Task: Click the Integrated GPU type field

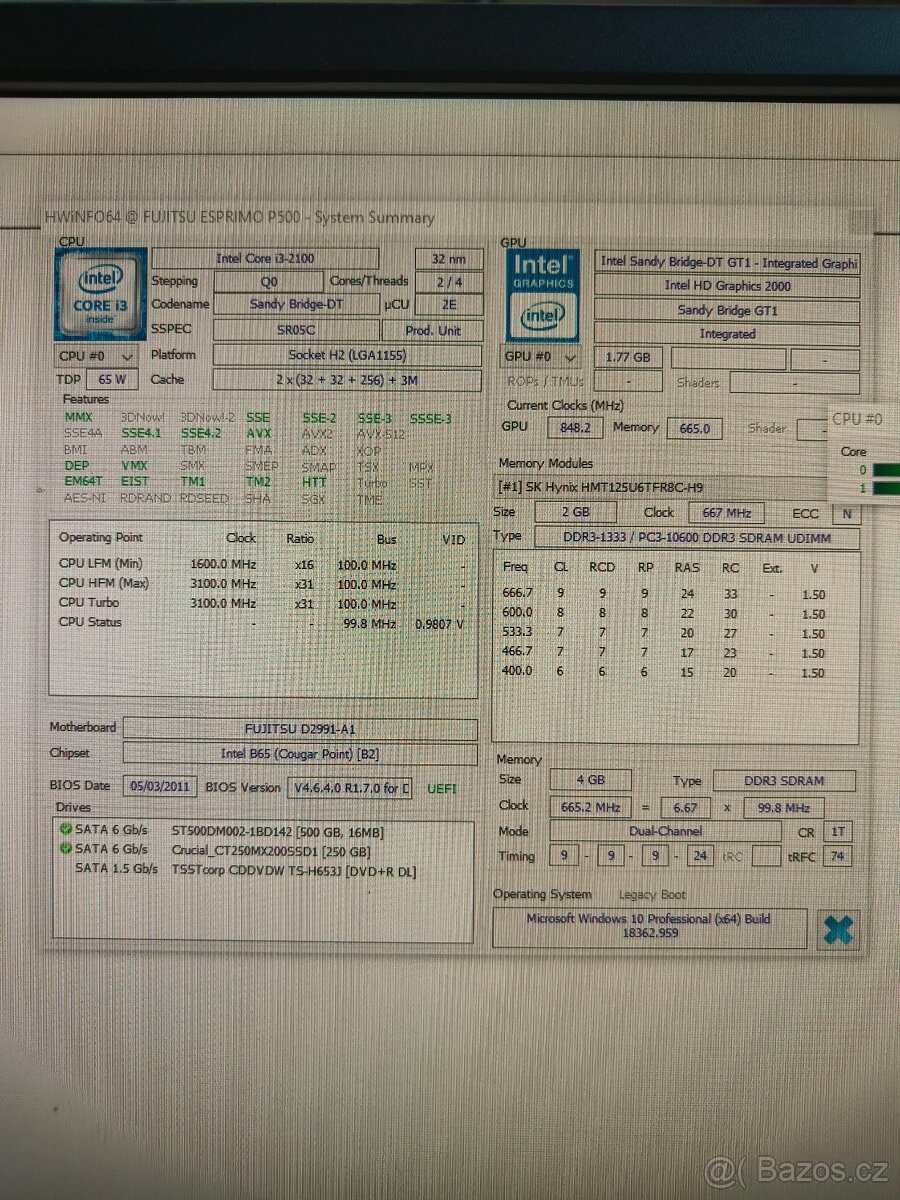Action: (727, 334)
